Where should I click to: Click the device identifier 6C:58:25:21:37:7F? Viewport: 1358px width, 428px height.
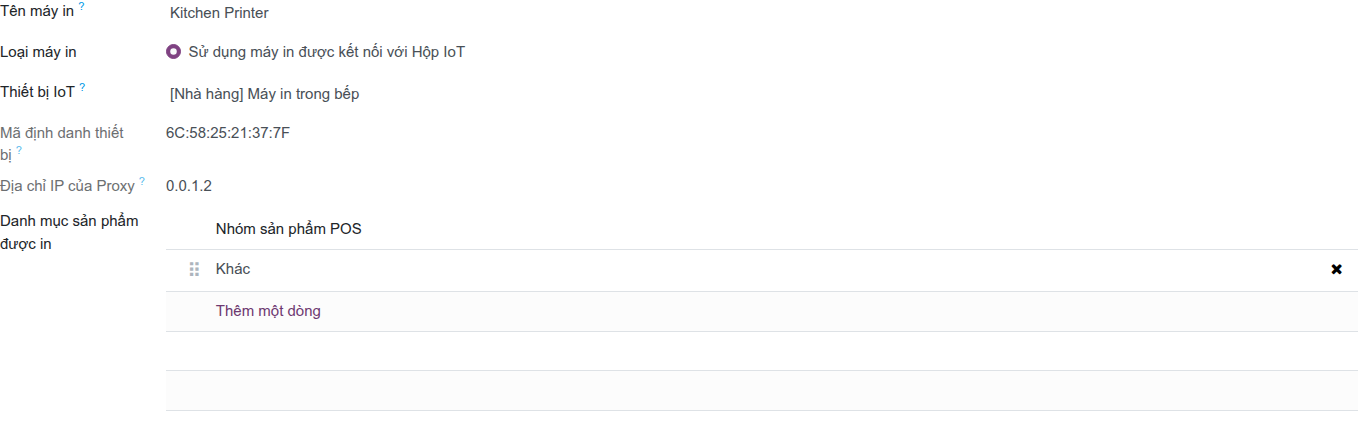pyautogui.click(x=228, y=133)
